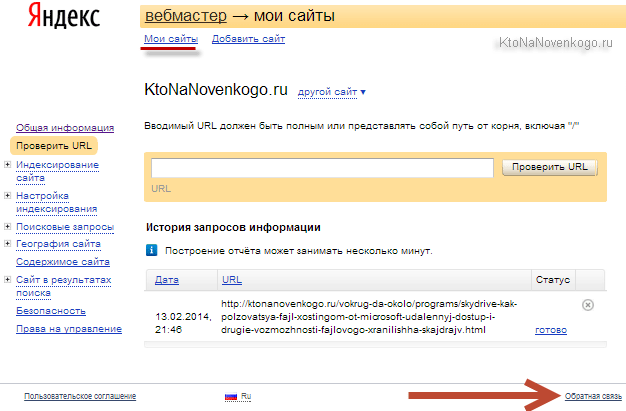Open Права на управление link
Image resolution: width=626 pixels, height=411 pixels.
(x=69, y=329)
